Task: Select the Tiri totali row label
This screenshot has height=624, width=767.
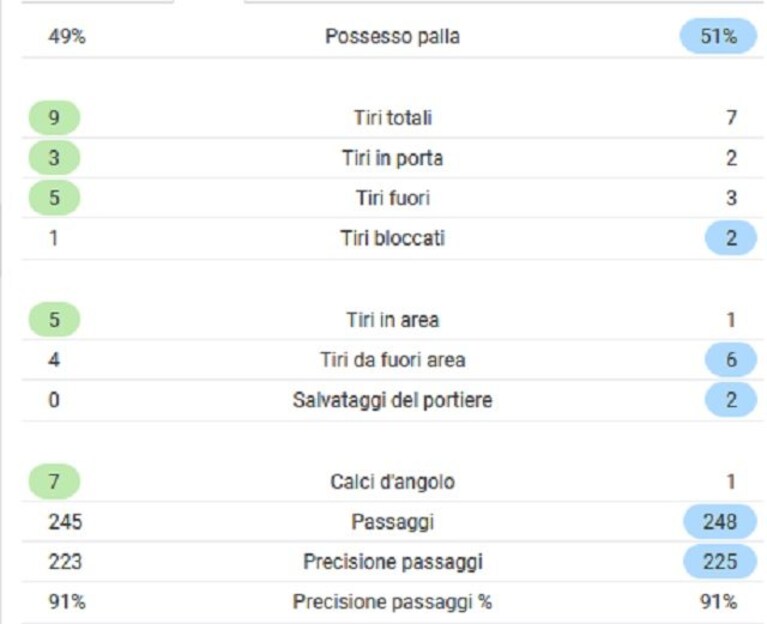Action: pos(393,117)
